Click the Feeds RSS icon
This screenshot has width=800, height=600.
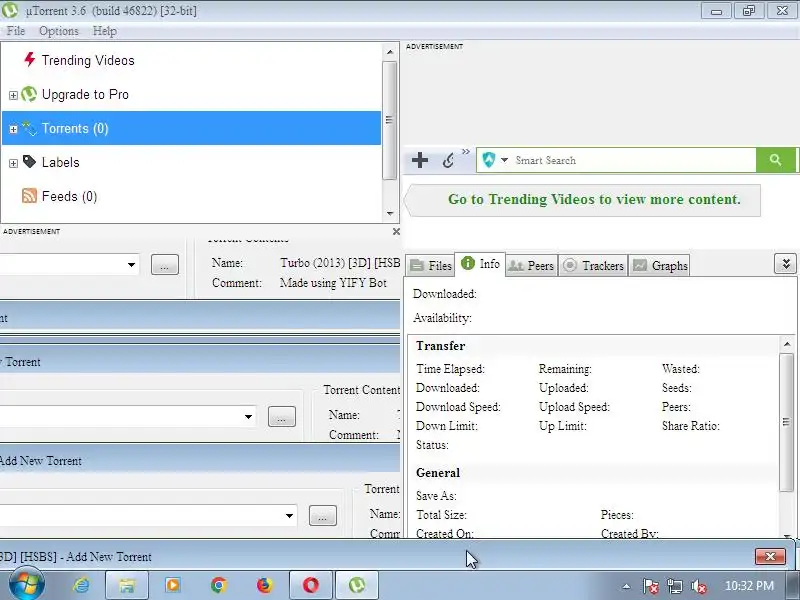tap(29, 196)
